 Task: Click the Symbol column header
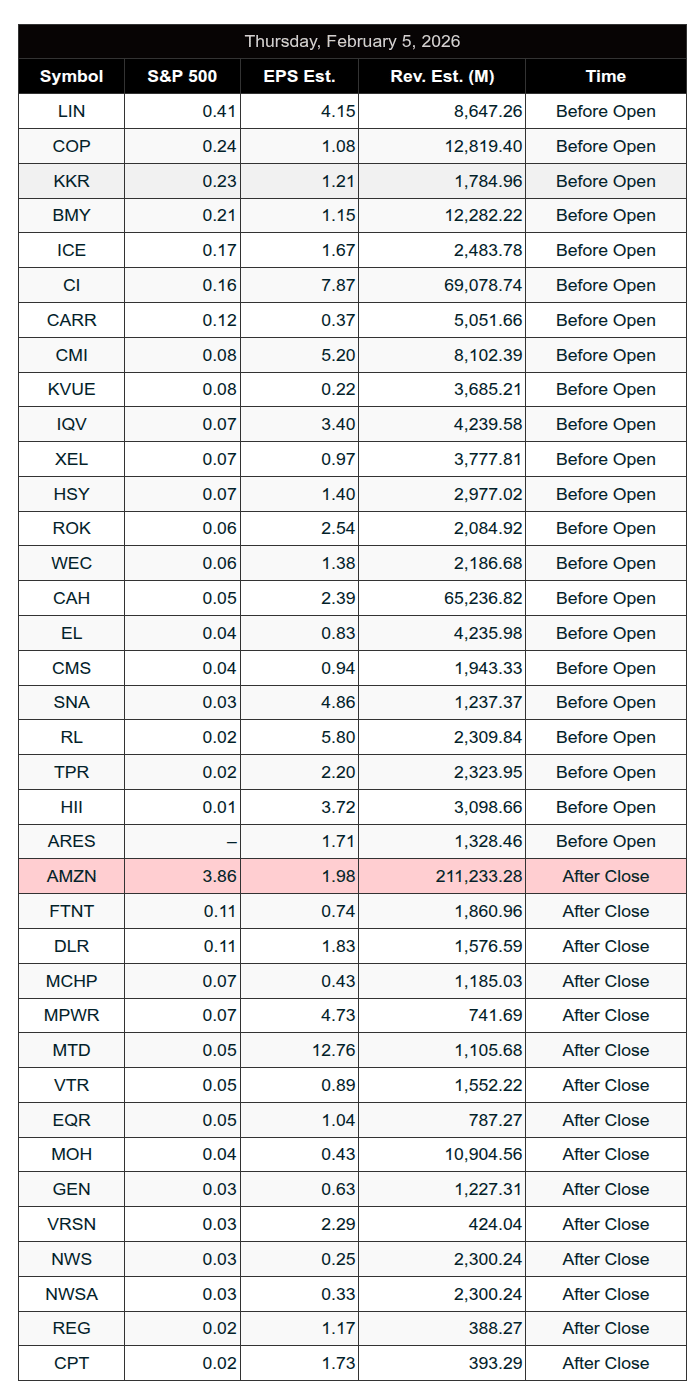point(71,76)
